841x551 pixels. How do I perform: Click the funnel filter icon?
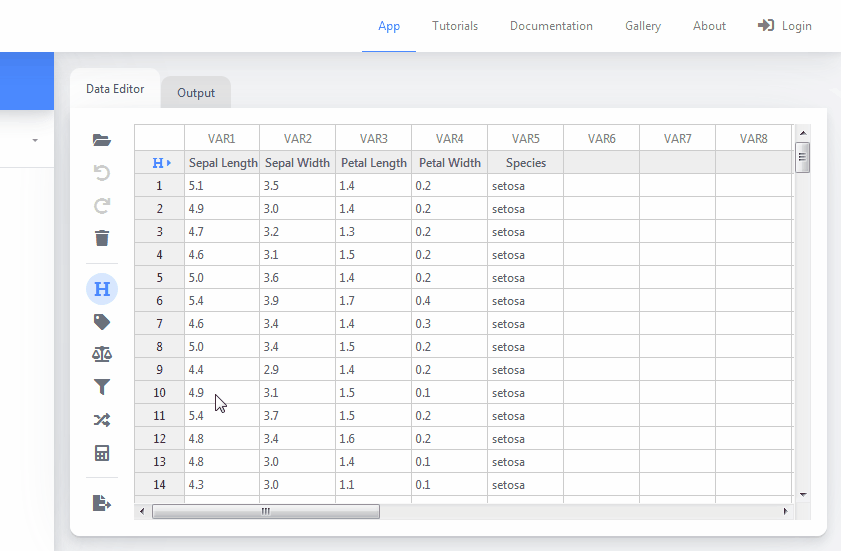101,387
